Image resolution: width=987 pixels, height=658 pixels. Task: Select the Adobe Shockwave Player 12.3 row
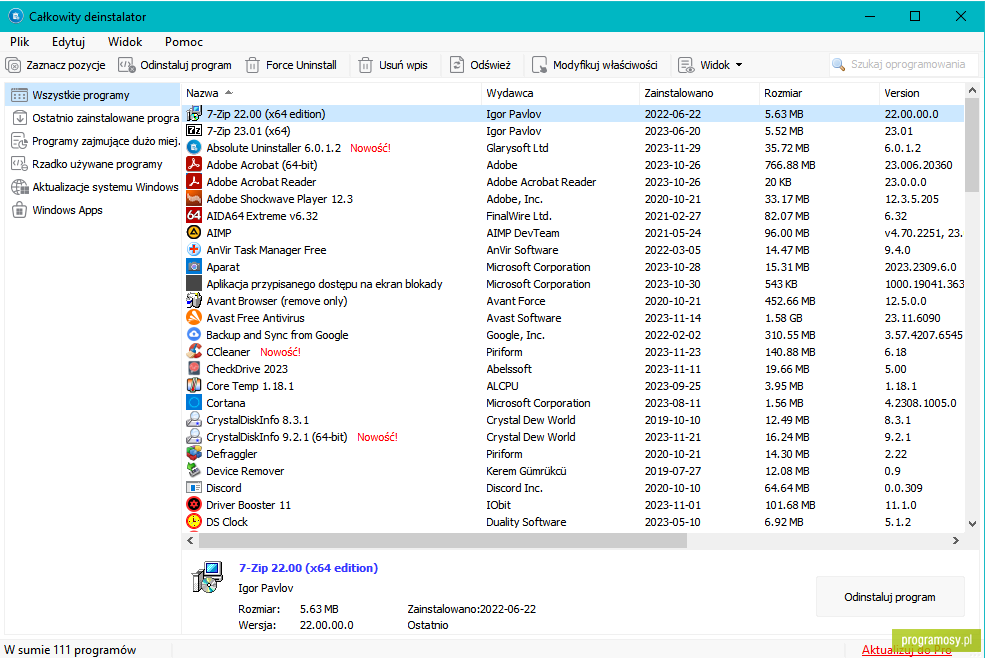tap(573, 199)
